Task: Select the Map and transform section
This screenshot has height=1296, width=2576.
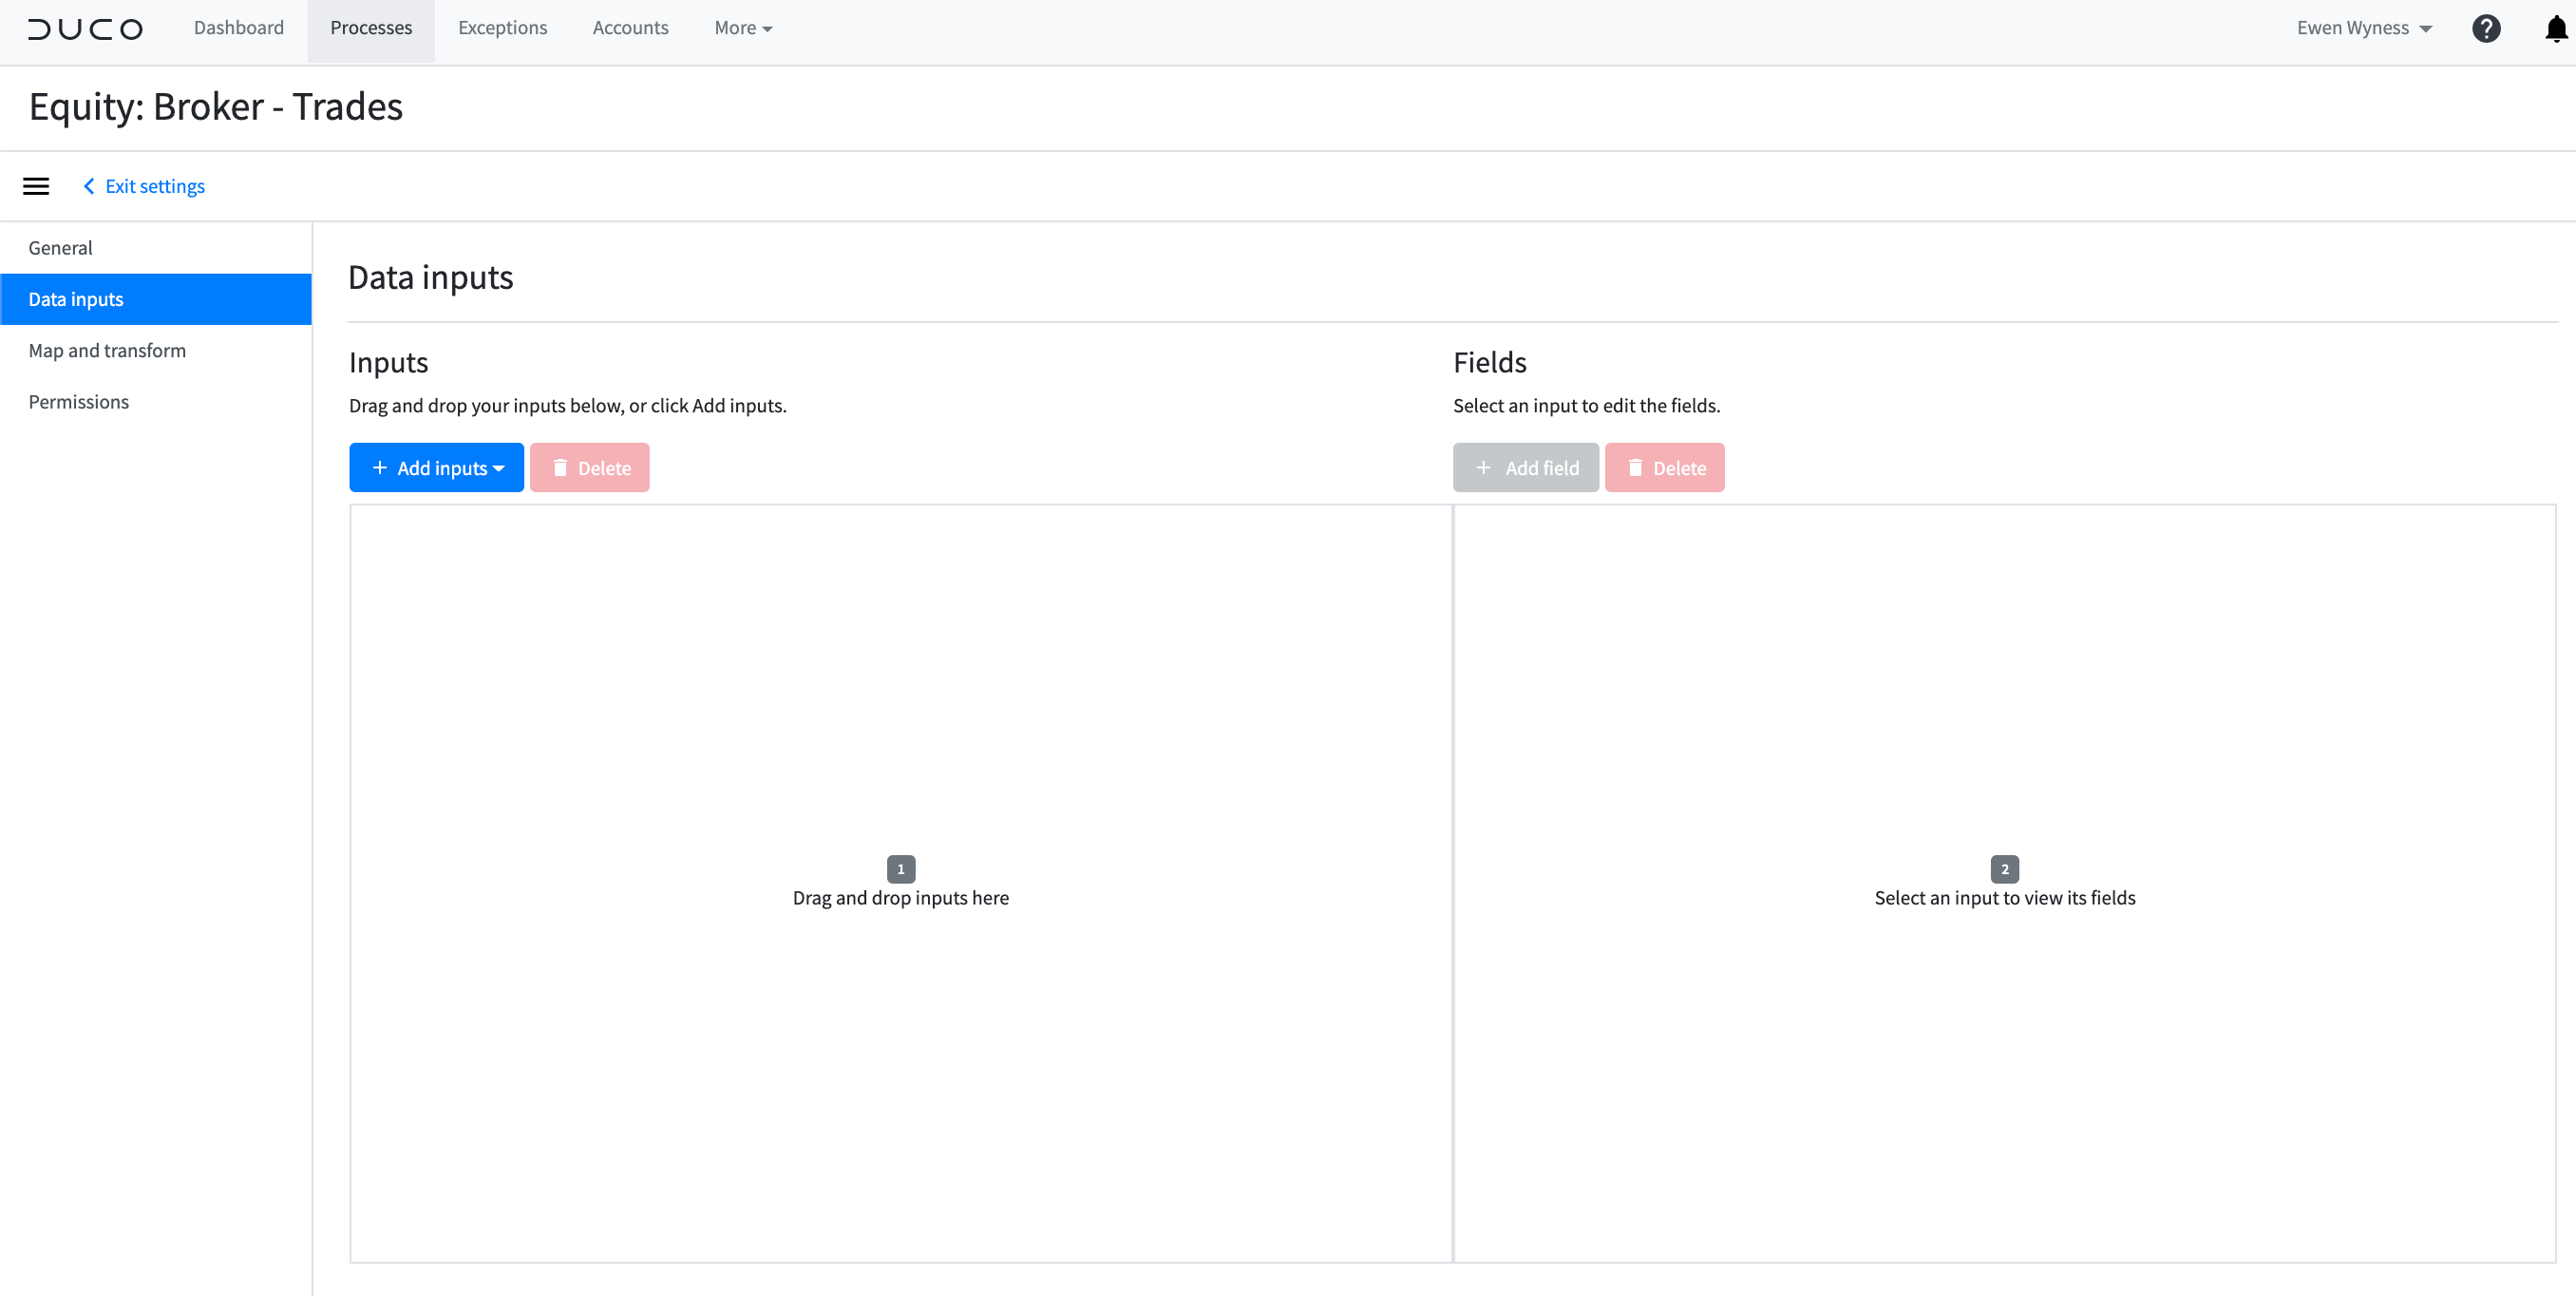Action: tap(107, 350)
